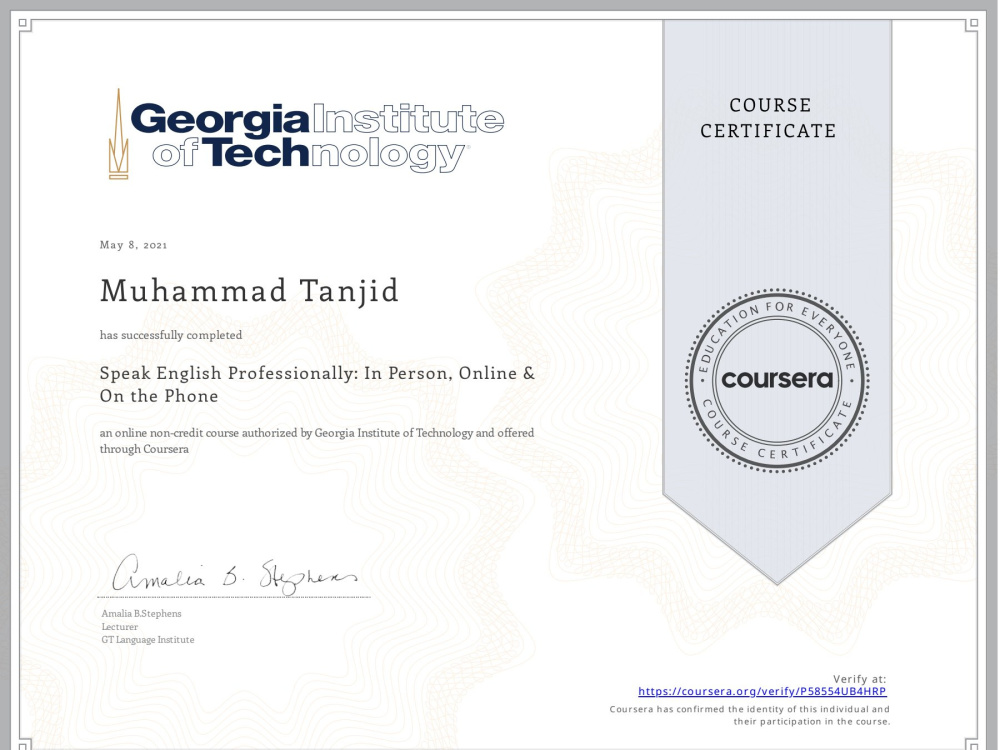Open the coursera.org verify link
Screen dimensions: 1000x750
click(762, 691)
